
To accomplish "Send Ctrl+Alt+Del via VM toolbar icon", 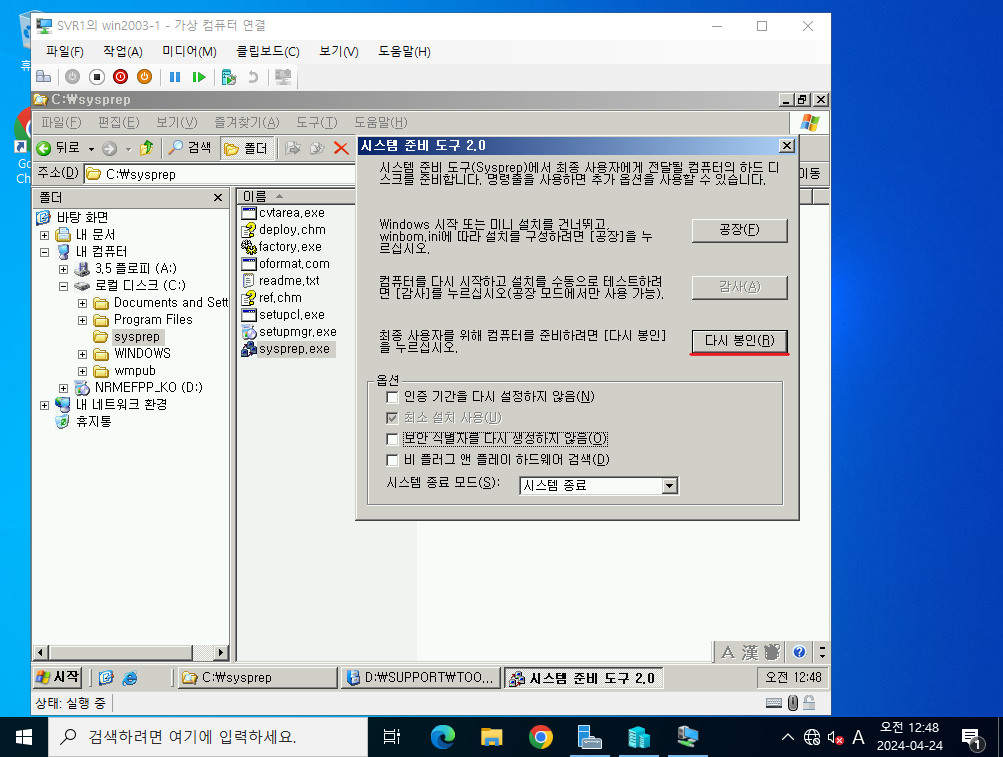I will (43, 77).
